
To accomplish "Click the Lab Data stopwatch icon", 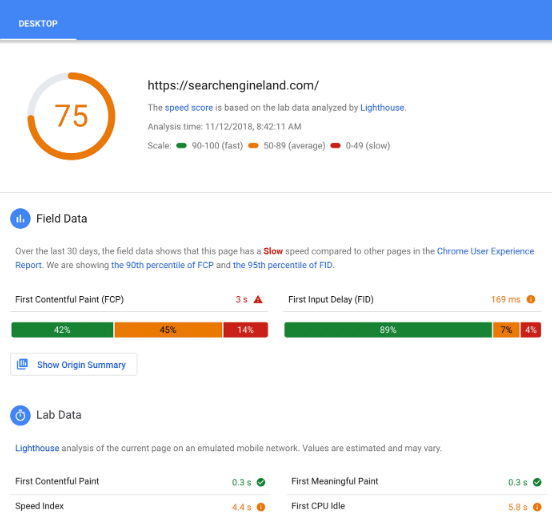I will pos(20,415).
